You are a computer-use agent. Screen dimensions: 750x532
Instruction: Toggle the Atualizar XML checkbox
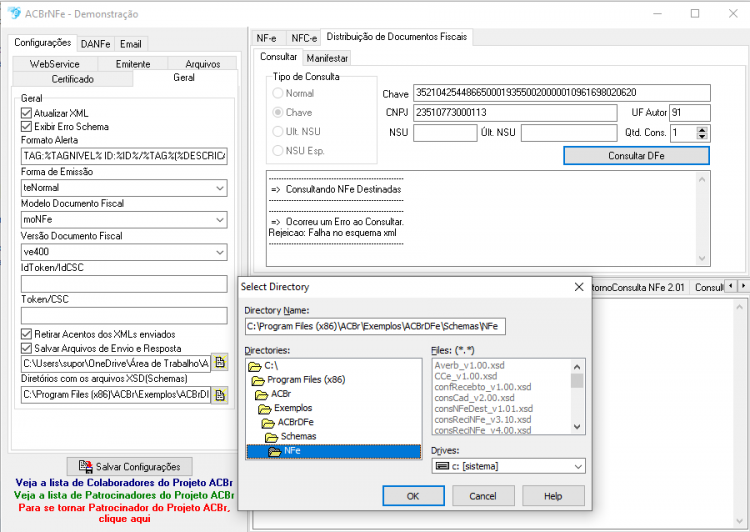tap(26, 113)
